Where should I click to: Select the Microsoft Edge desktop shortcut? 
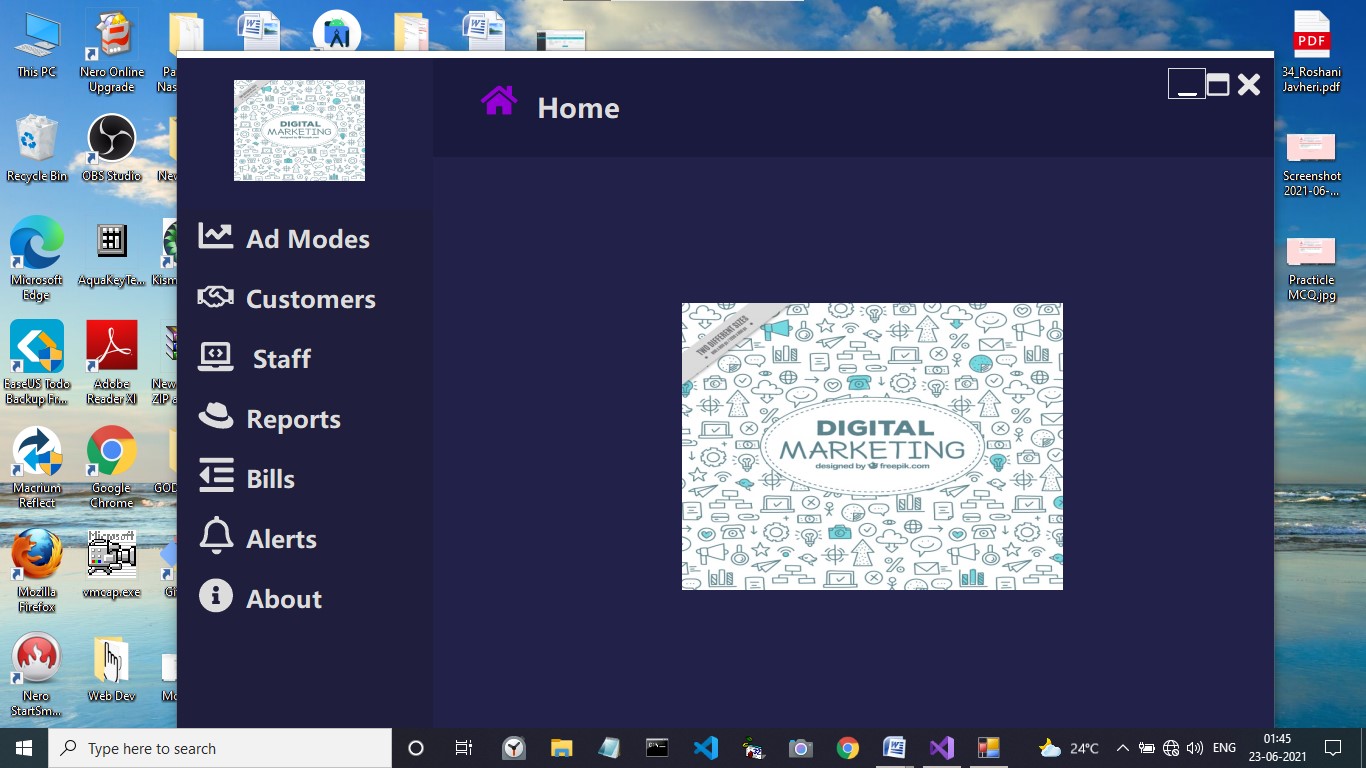click(x=37, y=259)
